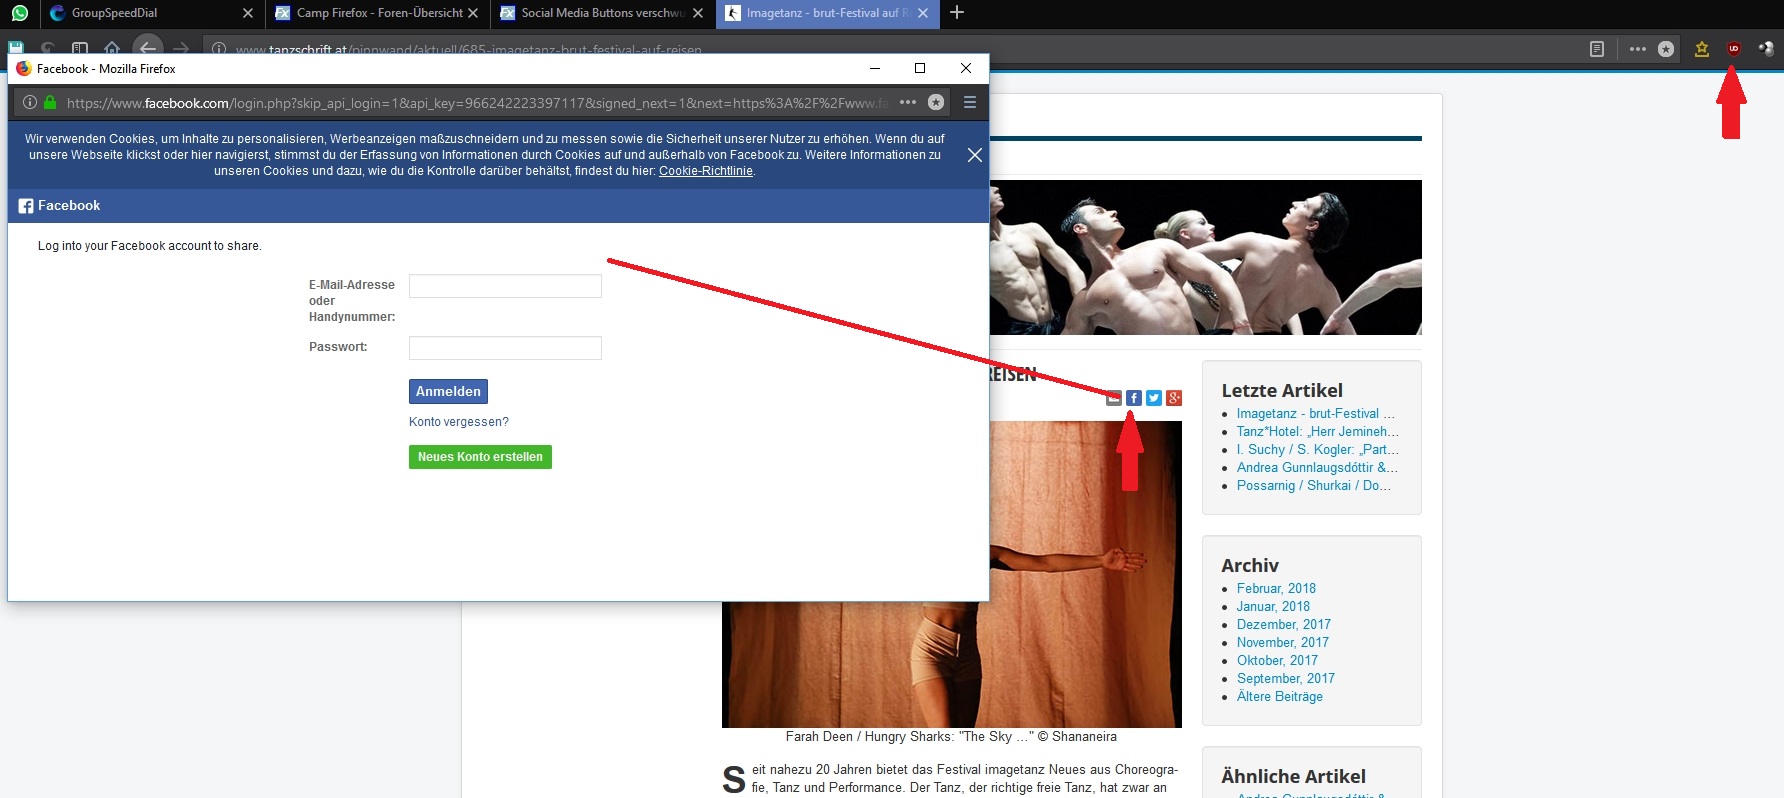Open the Ältere Beiträge archive link
Viewport: 1784px width, 798px height.
[1280, 697]
